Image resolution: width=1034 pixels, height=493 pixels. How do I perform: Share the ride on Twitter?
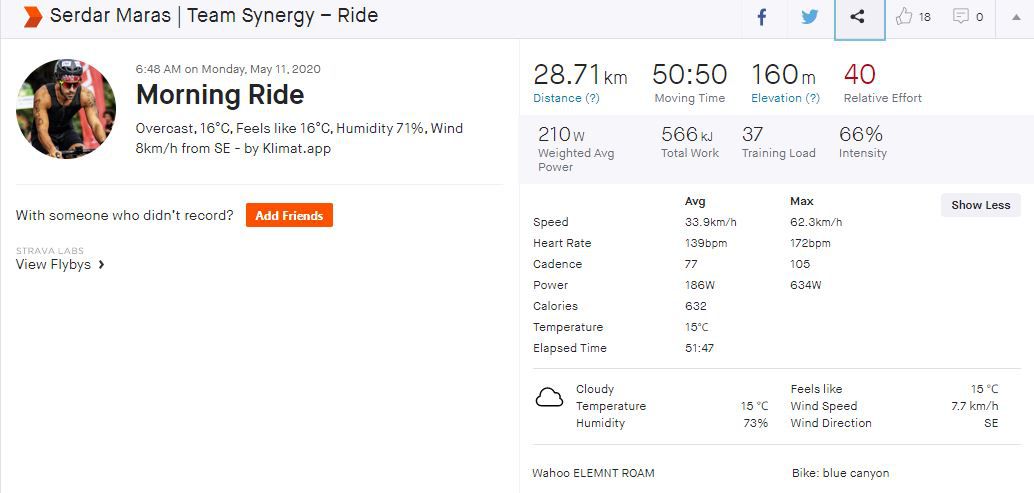tap(810, 17)
